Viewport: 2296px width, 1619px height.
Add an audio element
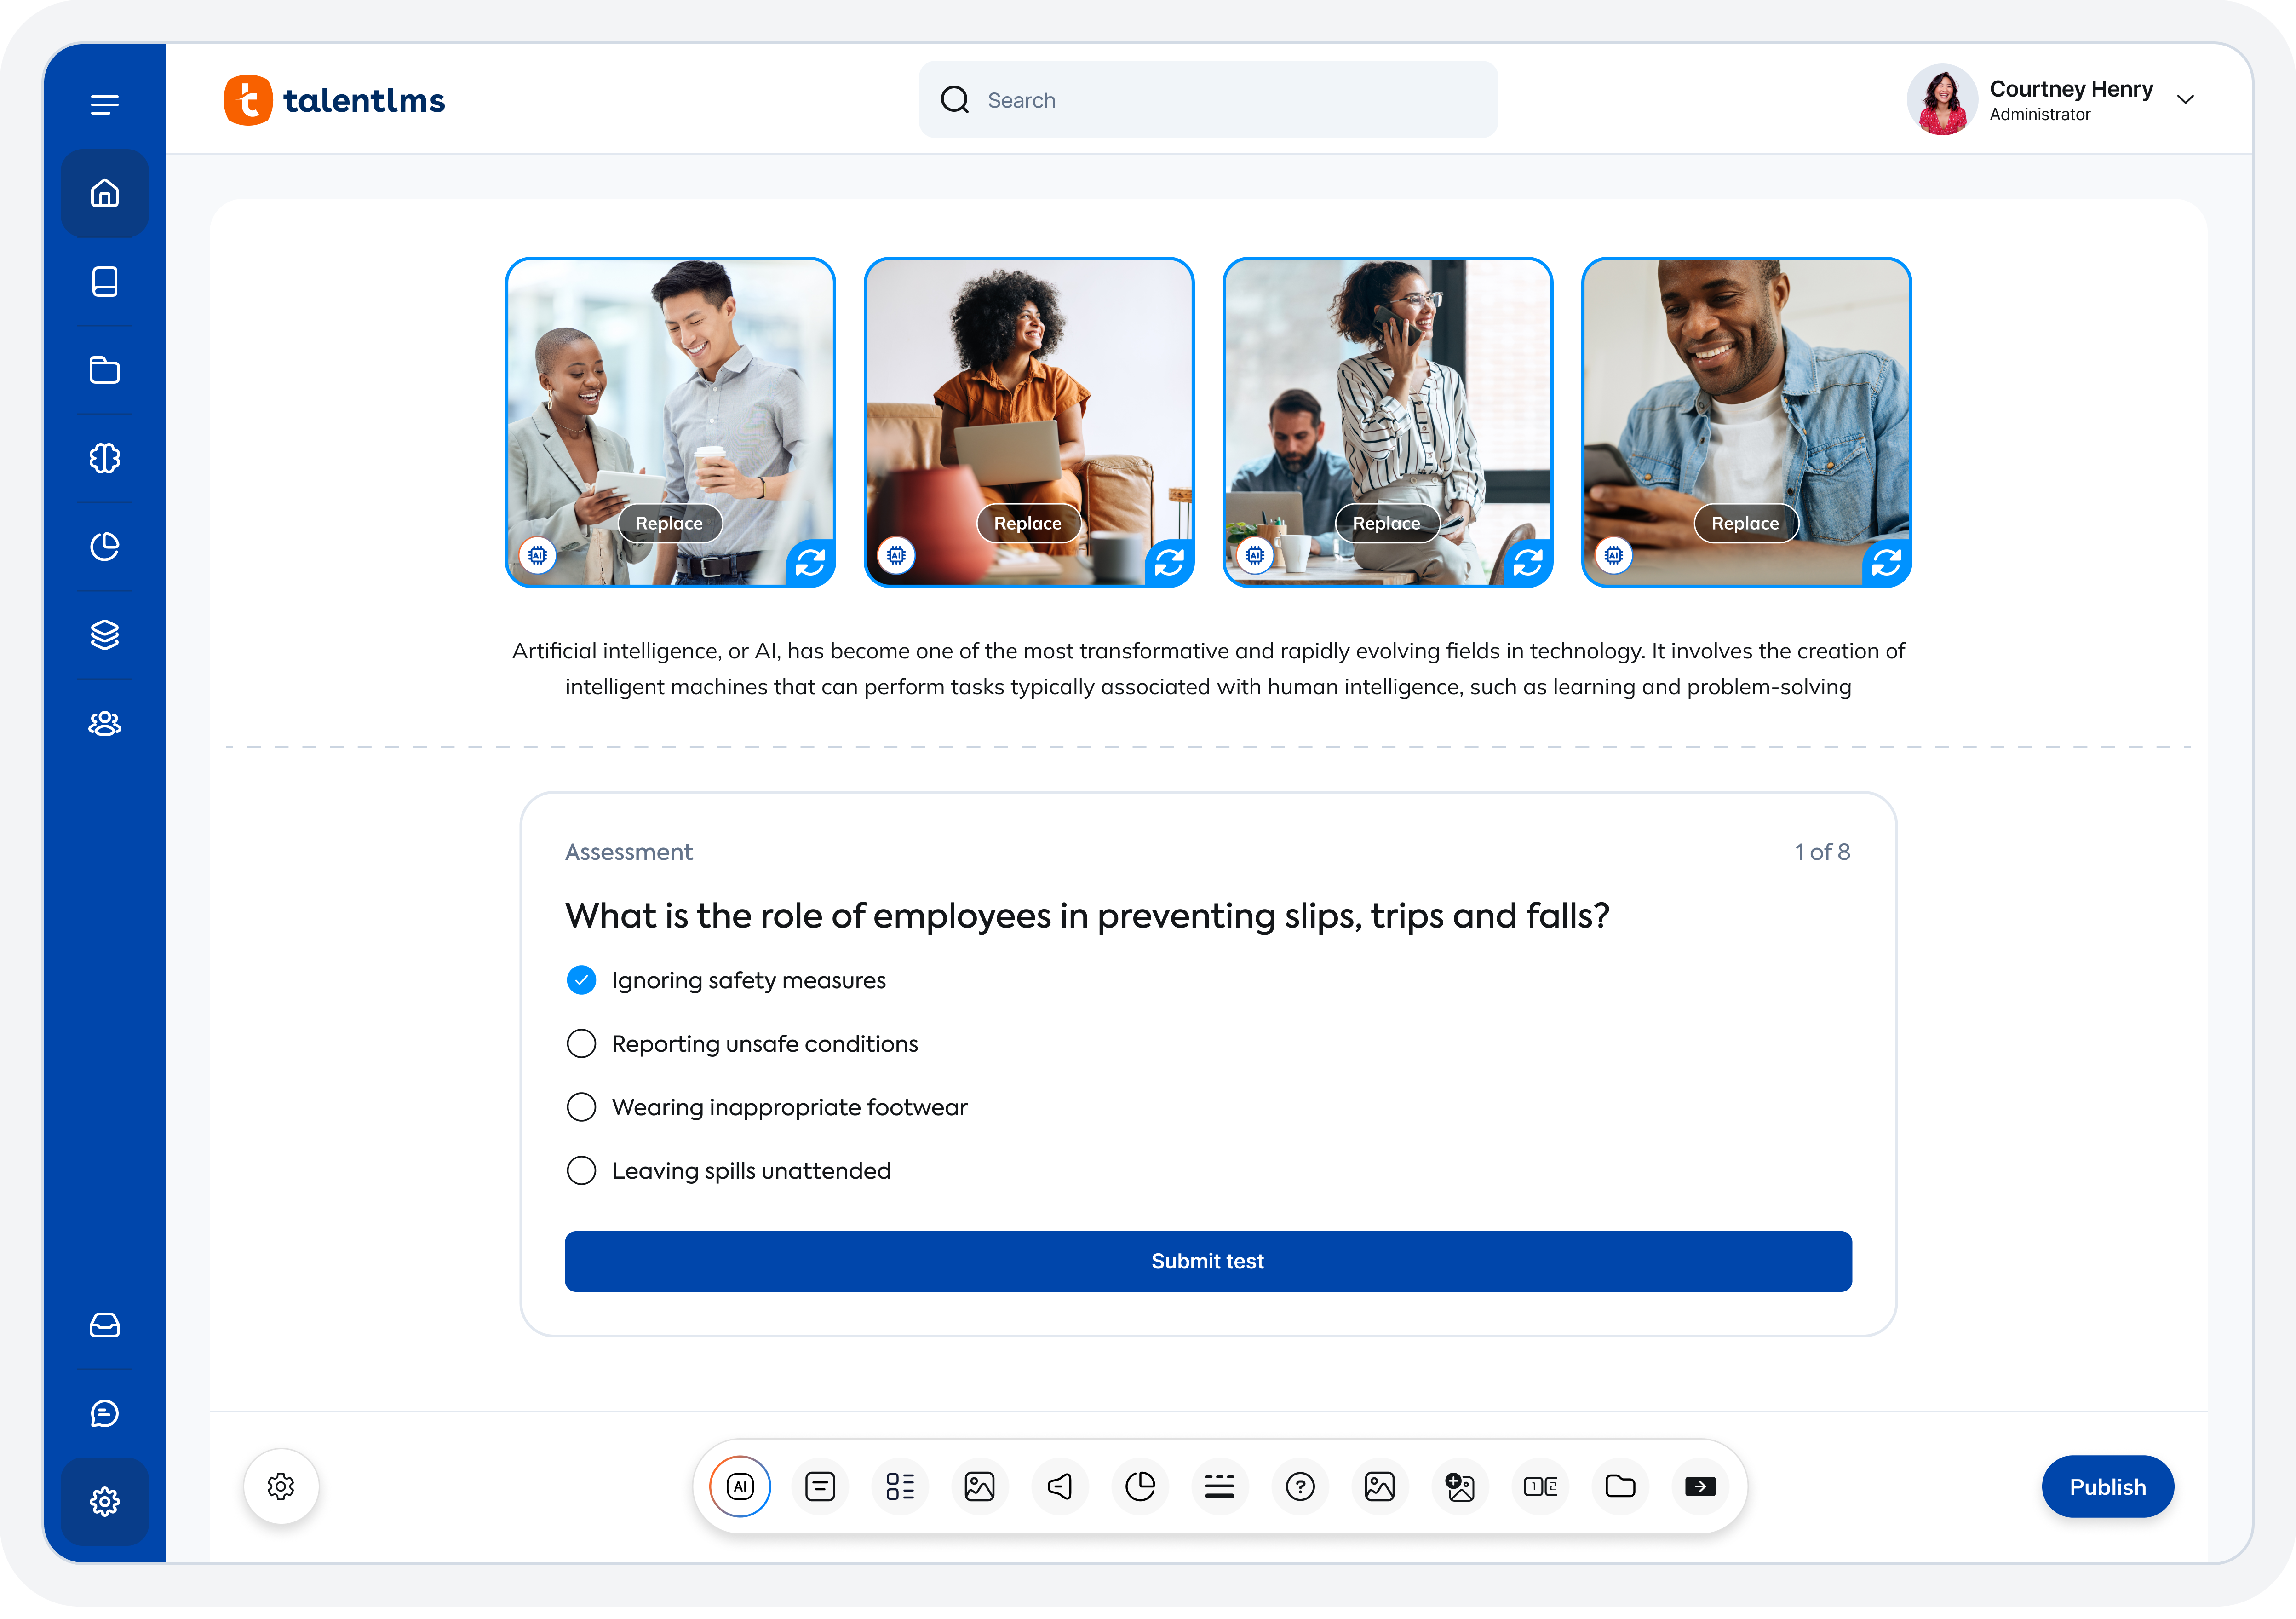1060,1487
